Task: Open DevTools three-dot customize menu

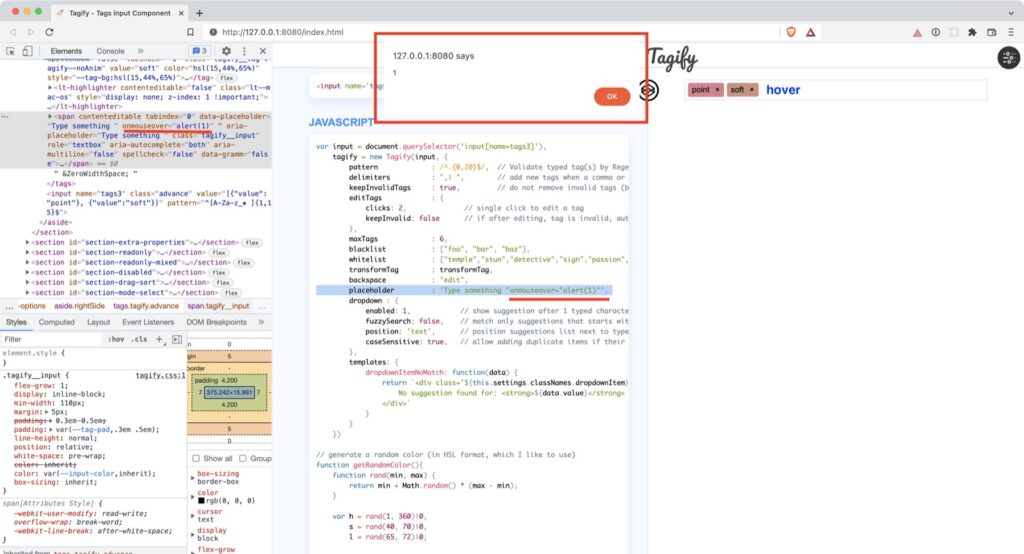Action: click(244, 51)
